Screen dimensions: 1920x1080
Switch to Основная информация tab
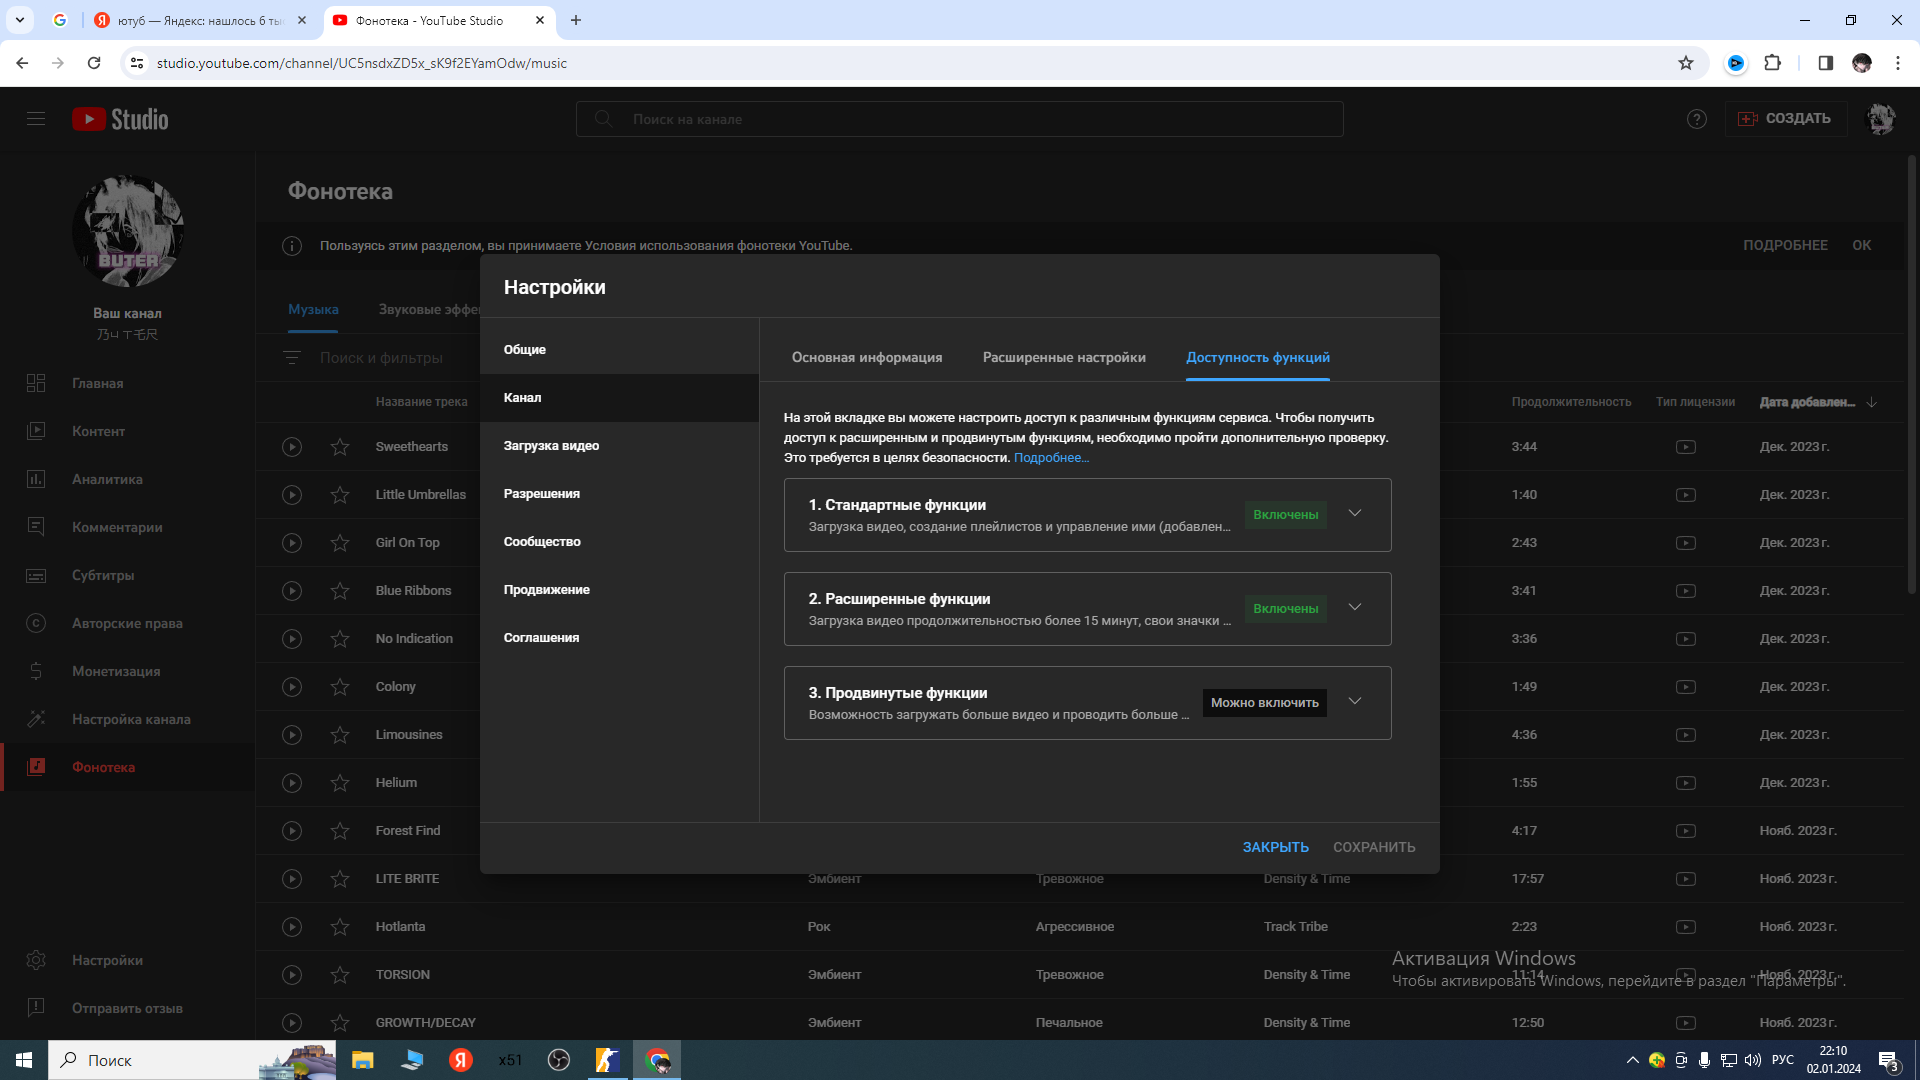pos(867,357)
